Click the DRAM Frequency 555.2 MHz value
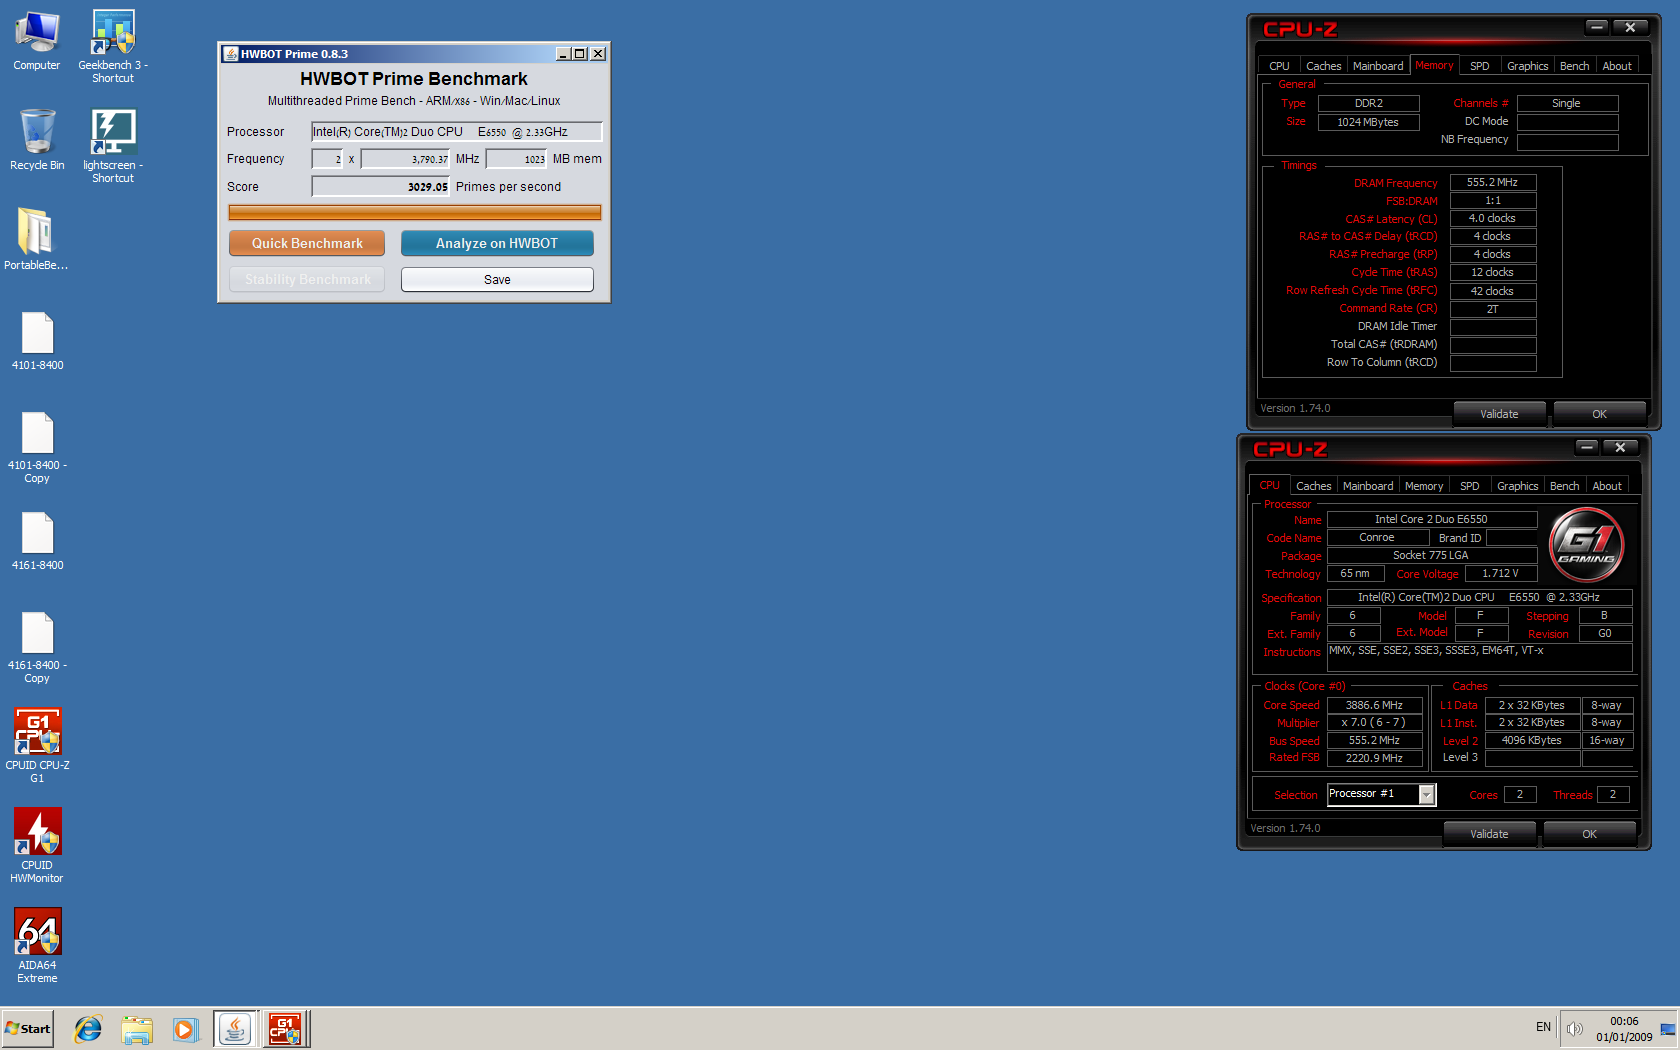This screenshot has width=1680, height=1050. 1493,183
